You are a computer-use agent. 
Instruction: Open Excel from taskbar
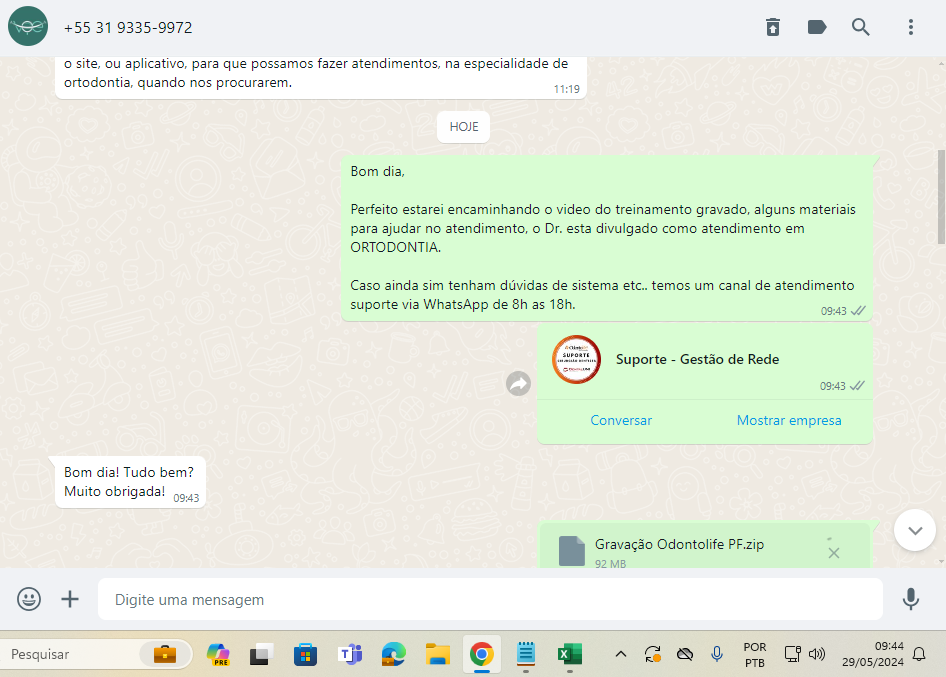(x=570, y=655)
